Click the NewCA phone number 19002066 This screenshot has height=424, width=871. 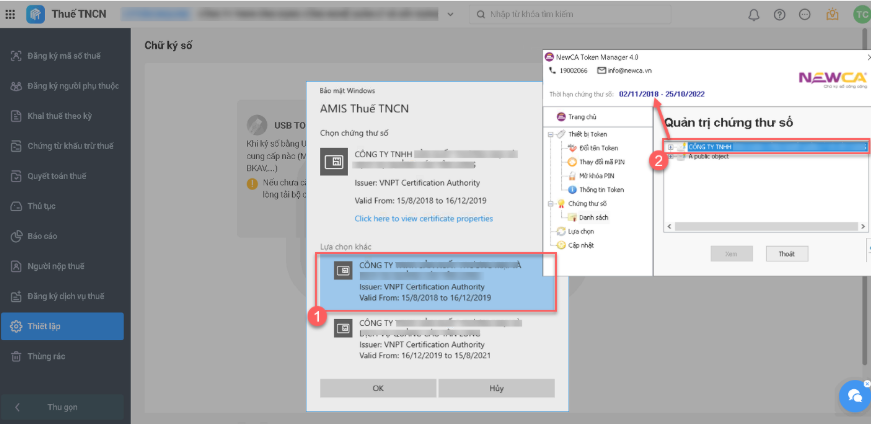point(573,71)
